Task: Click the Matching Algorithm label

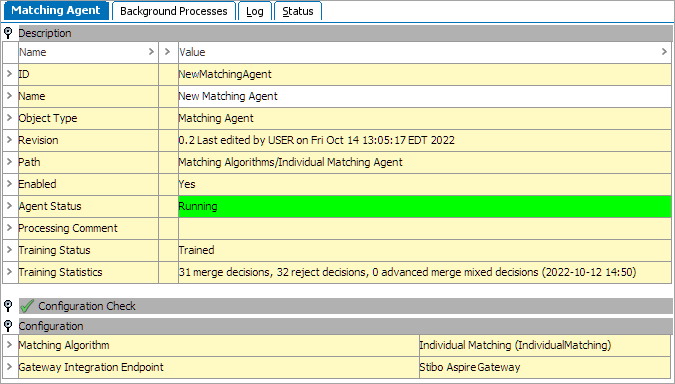Action: [x=64, y=345]
